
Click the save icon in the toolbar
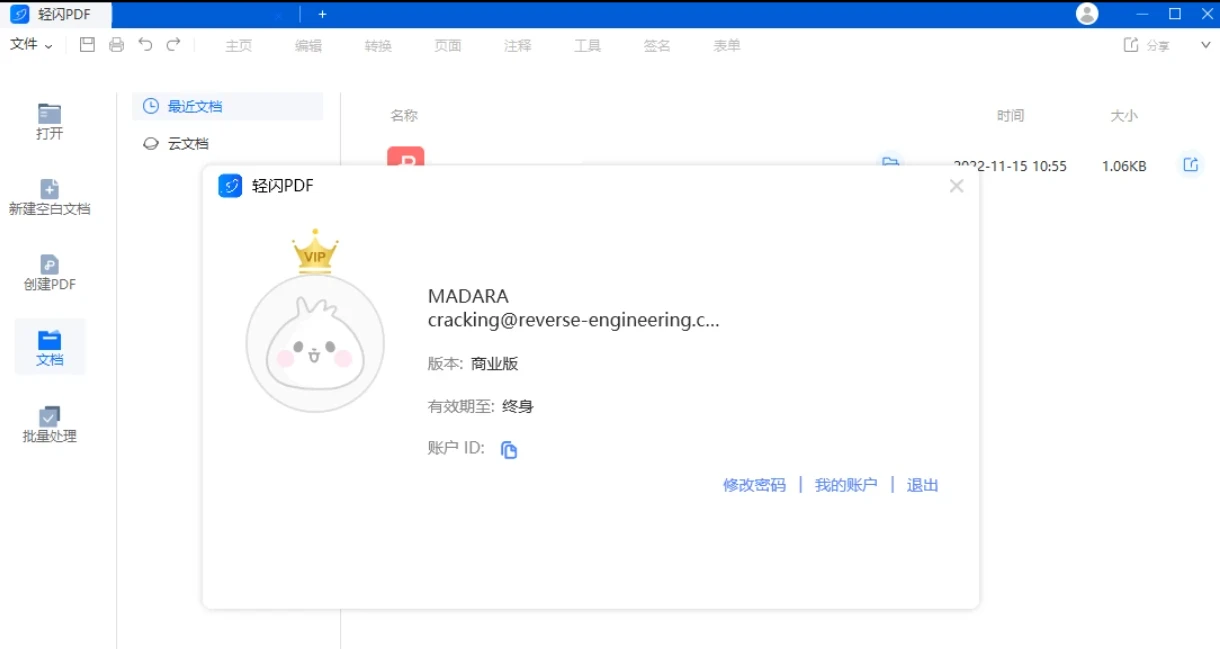pyautogui.click(x=87, y=45)
